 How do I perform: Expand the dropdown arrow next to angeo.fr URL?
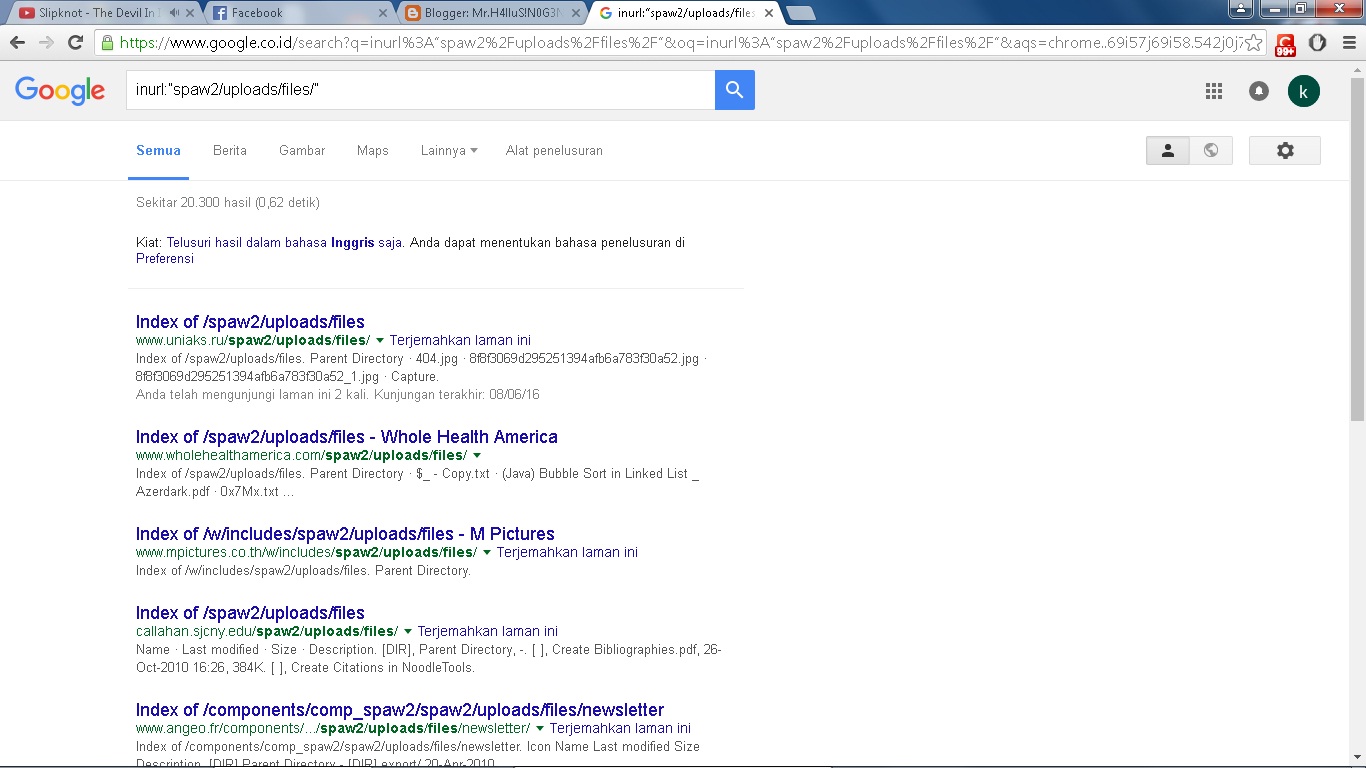(540, 729)
